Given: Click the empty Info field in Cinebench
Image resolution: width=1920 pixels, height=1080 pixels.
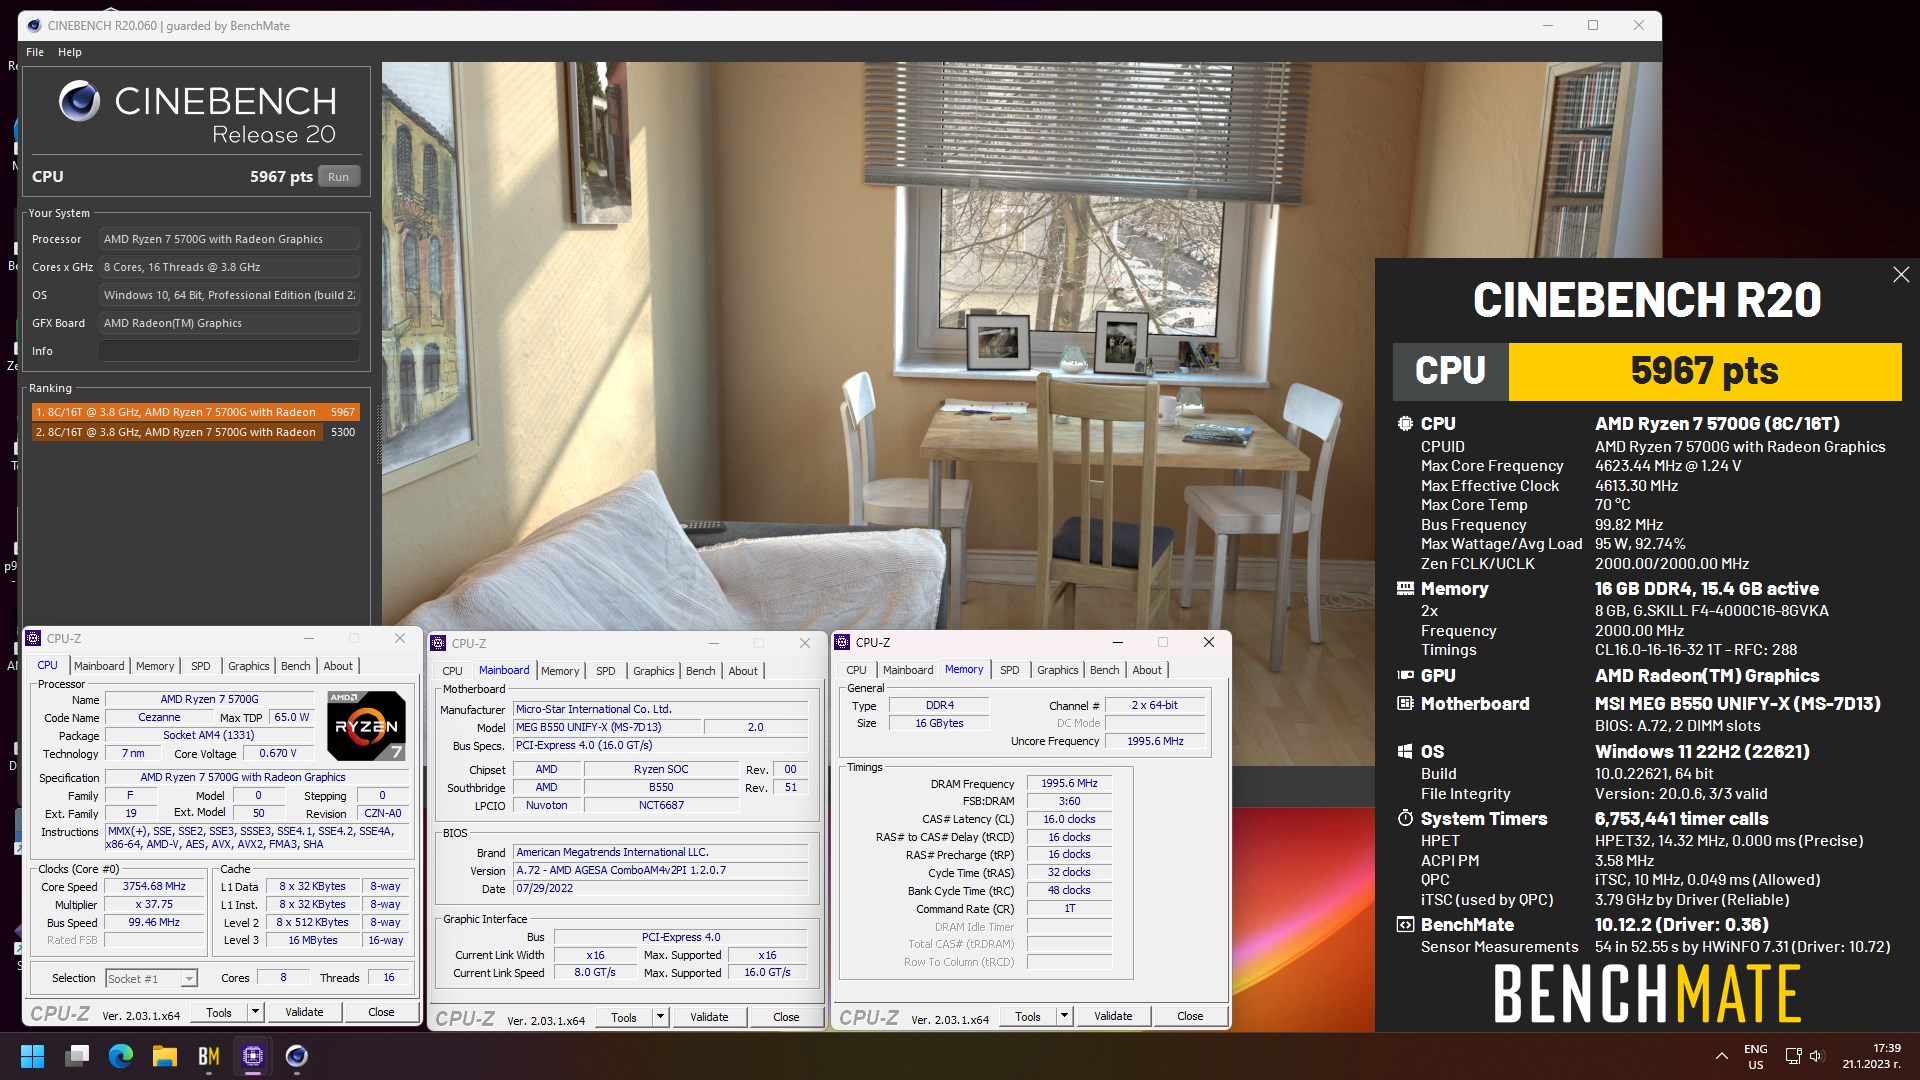Looking at the screenshot, I should [x=229, y=351].
